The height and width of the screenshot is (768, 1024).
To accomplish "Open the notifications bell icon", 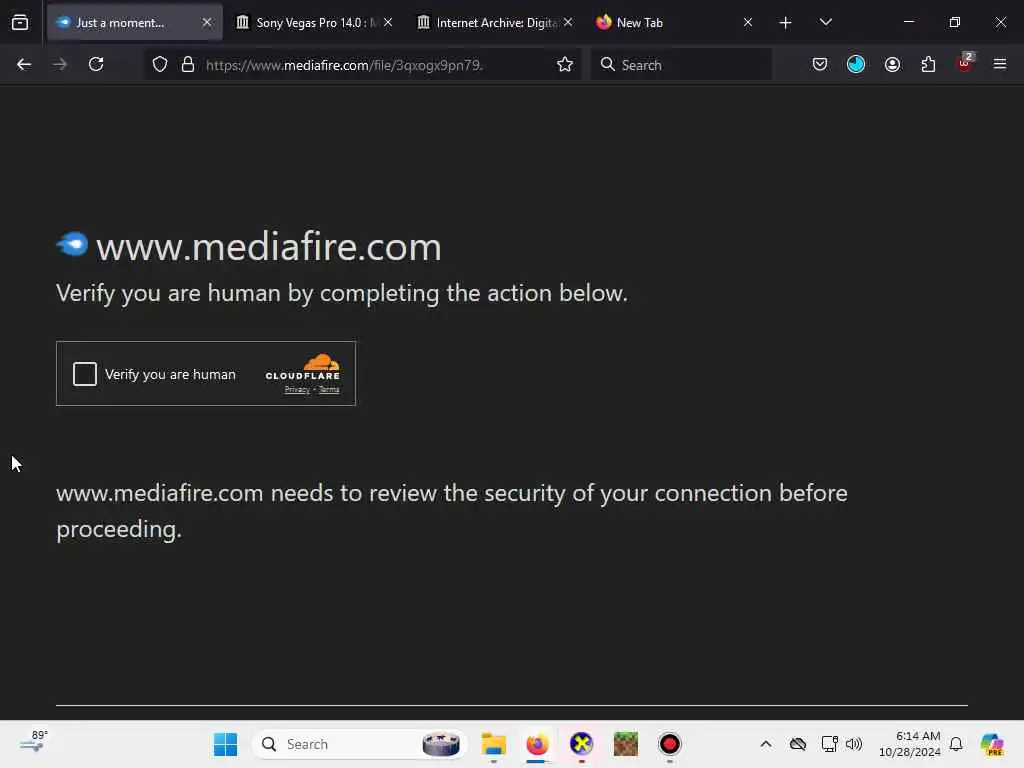I will point(956,744).
